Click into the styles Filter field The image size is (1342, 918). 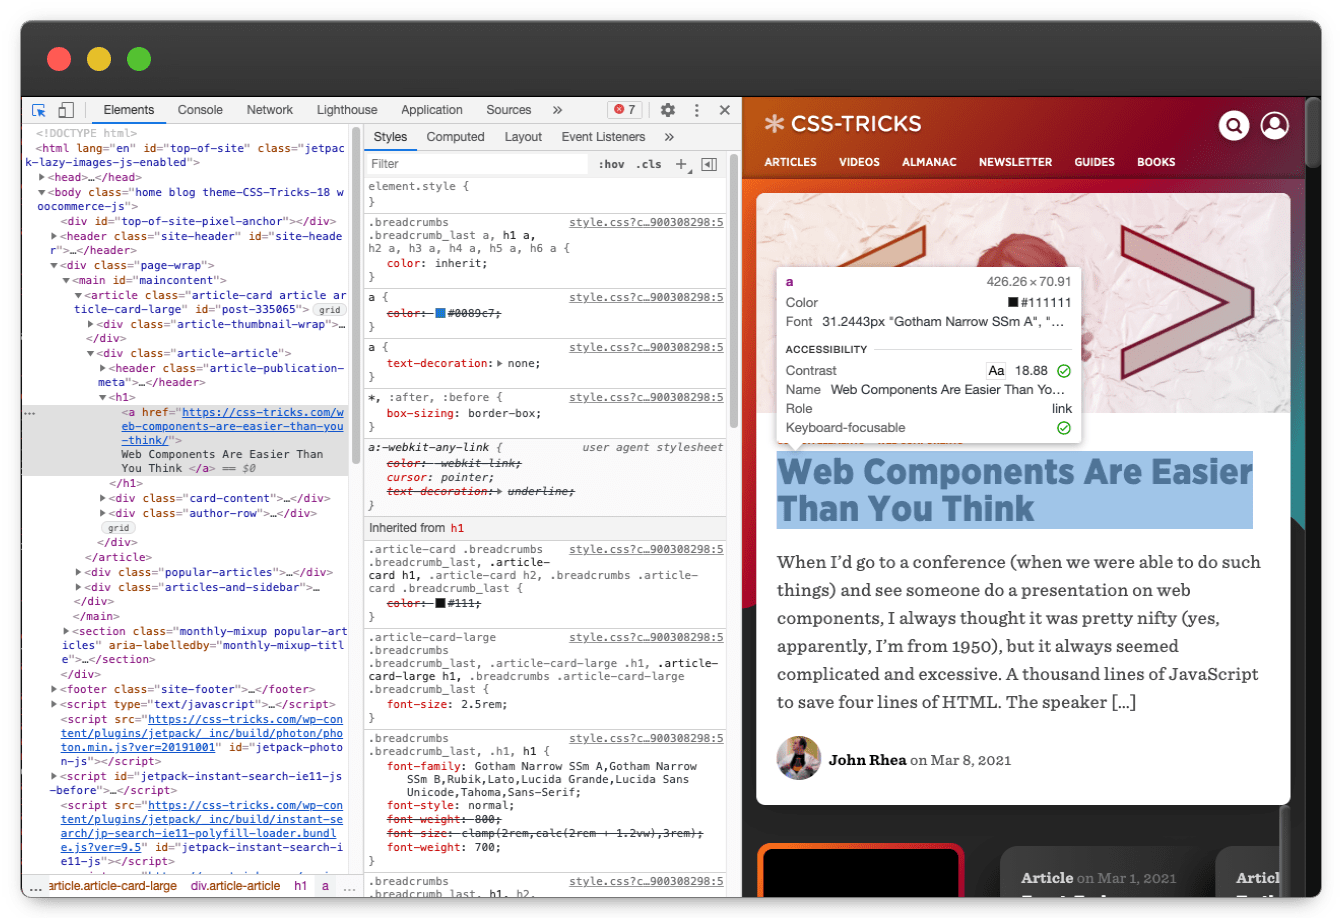tap(475, 164)
